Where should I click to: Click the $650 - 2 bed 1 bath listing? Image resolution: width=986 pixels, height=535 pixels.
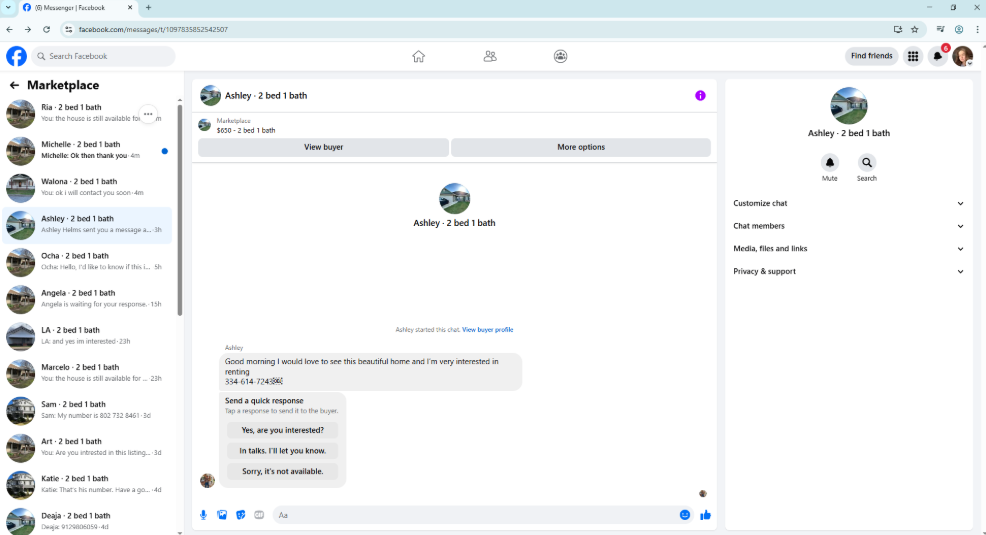coord(246,130)
